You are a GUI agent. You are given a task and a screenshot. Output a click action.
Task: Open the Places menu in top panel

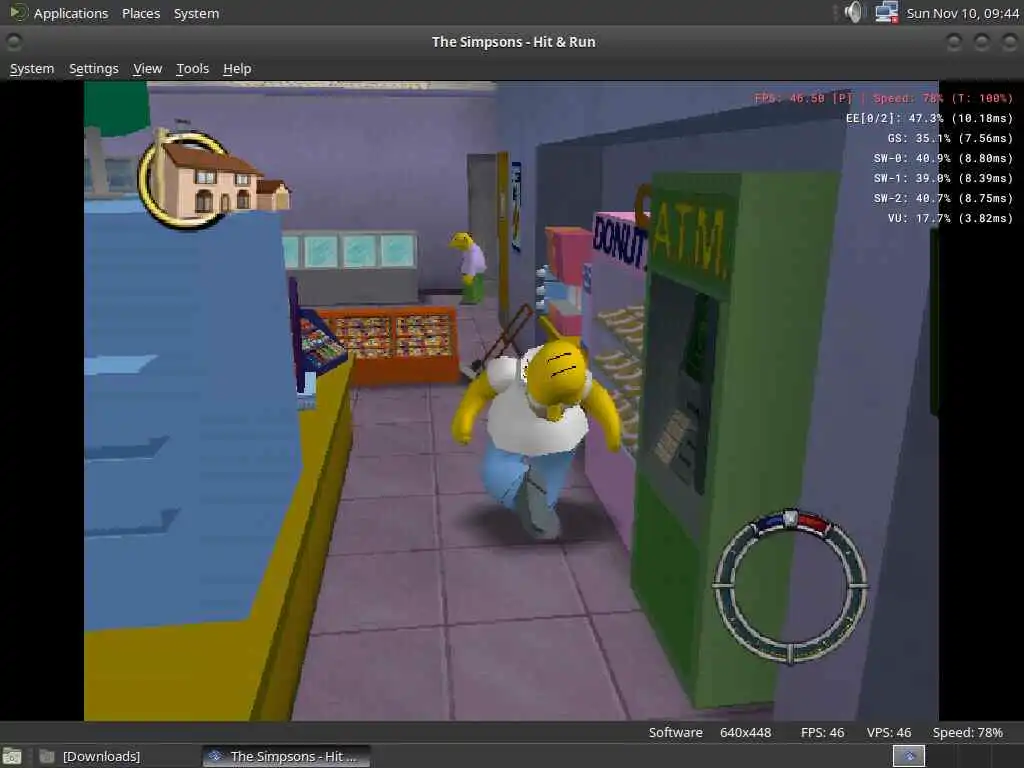pos(141,13)
